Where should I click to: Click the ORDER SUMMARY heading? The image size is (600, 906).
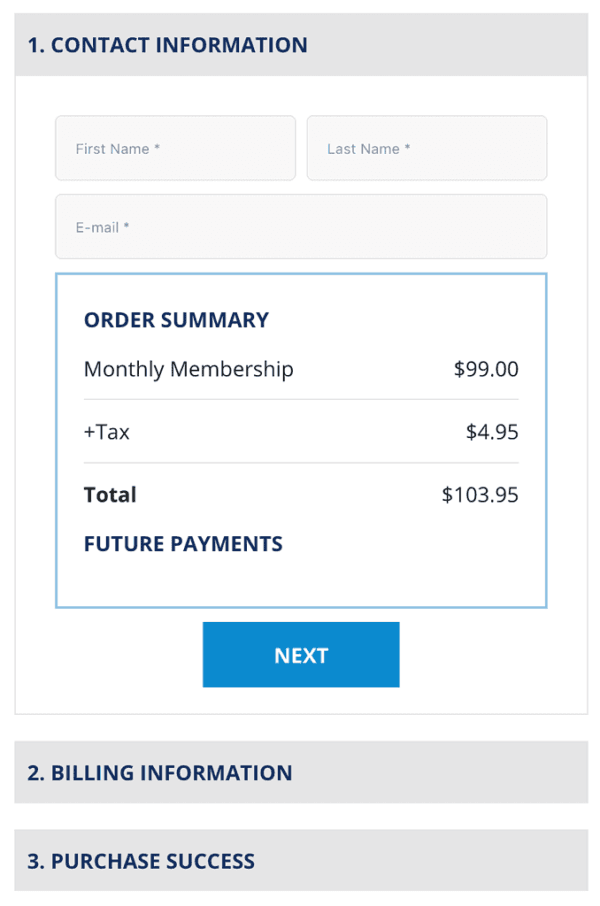(175, 320)
